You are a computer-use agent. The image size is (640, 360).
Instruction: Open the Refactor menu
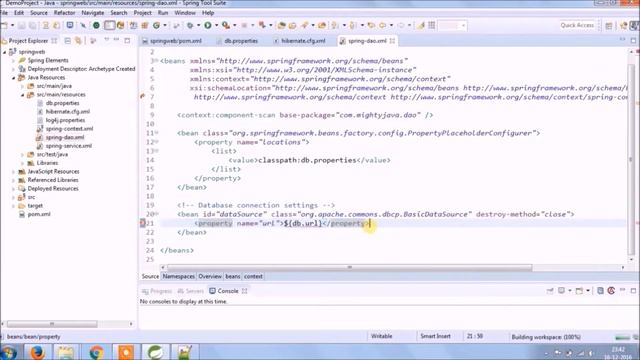coord(64,13)
